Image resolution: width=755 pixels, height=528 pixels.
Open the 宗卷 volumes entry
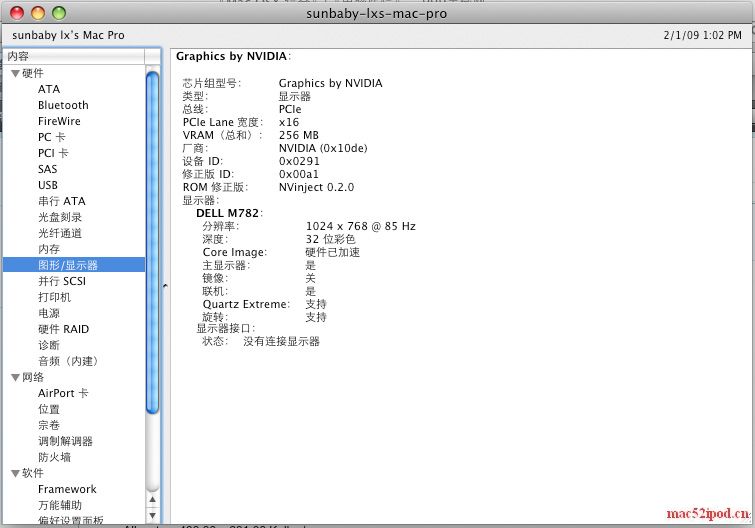tap(49, 425)
